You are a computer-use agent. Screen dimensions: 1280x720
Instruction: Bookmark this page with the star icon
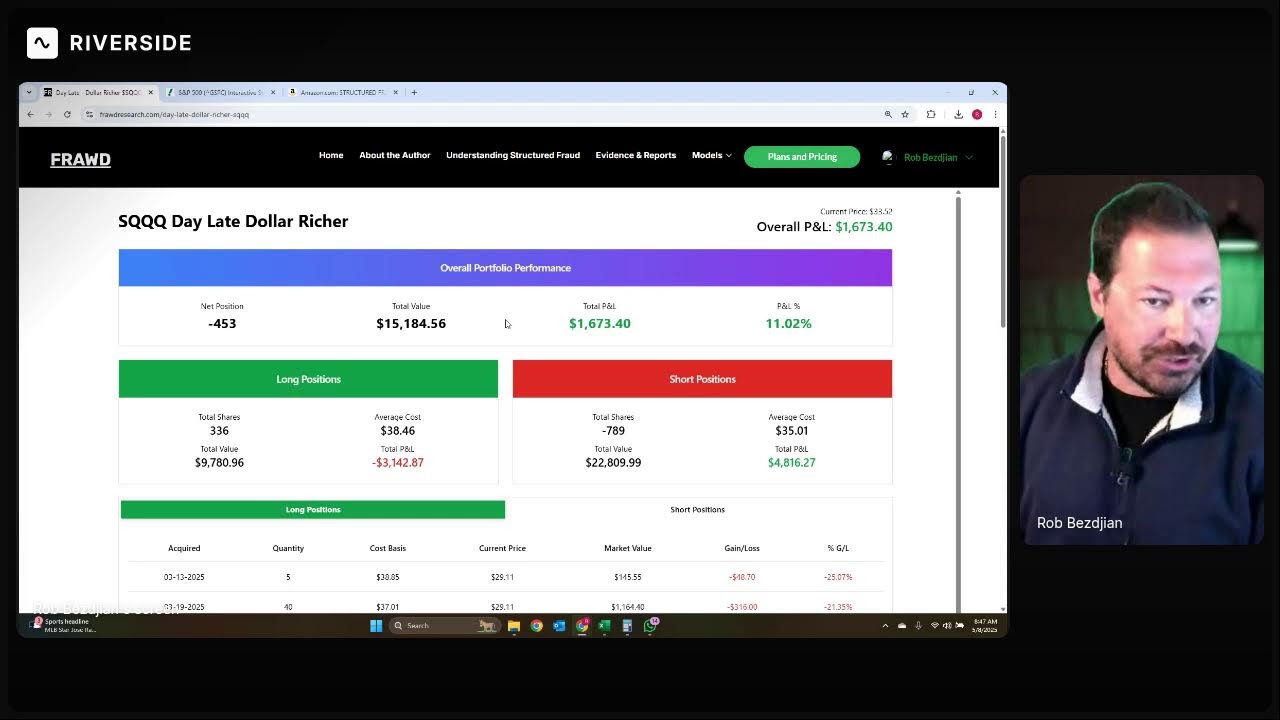pyautogui.click(x=905, y=114)
